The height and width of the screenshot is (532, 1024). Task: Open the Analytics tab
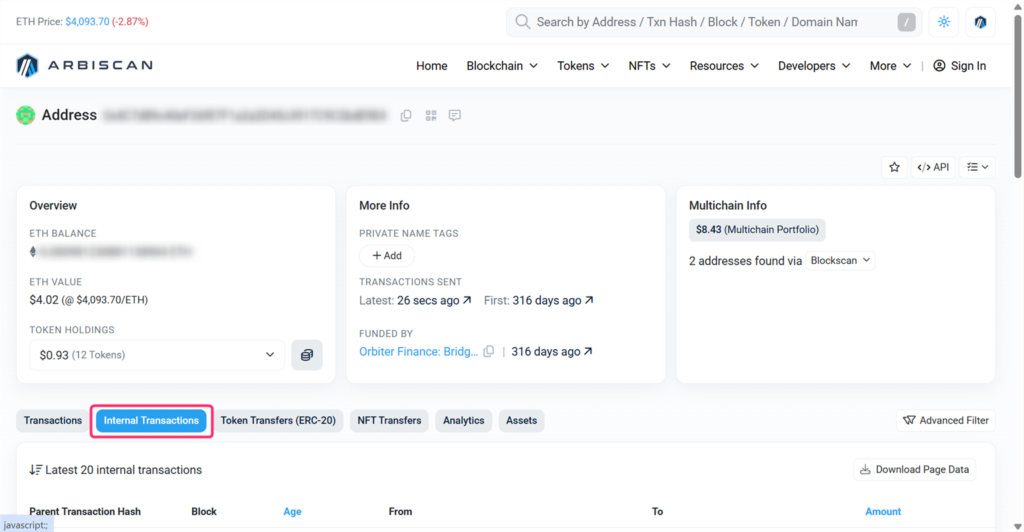pos(464,421)
